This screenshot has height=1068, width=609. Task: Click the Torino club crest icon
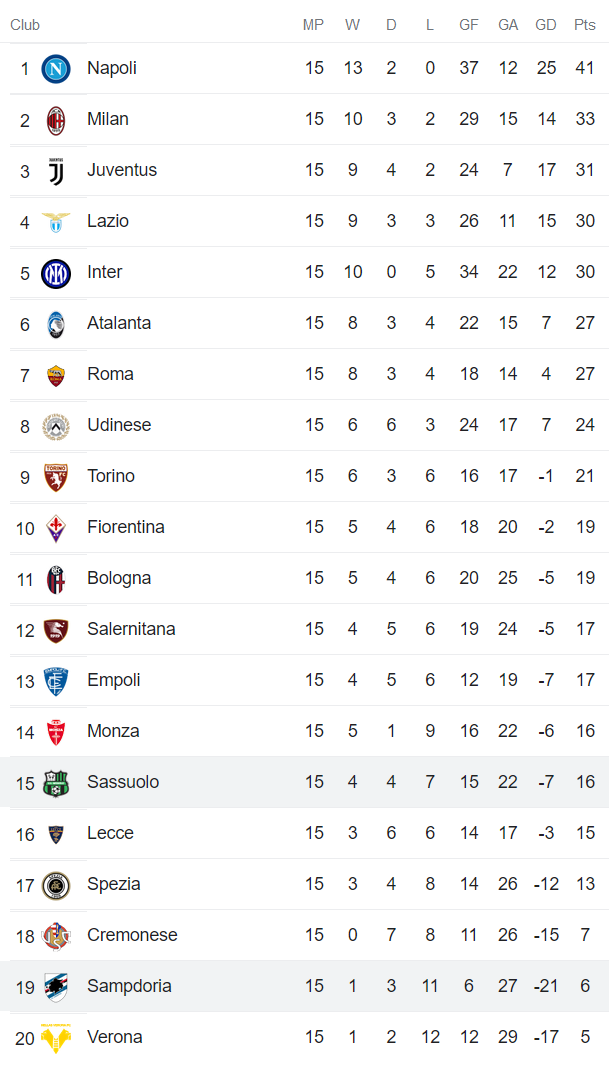click(x=56, y=477)
